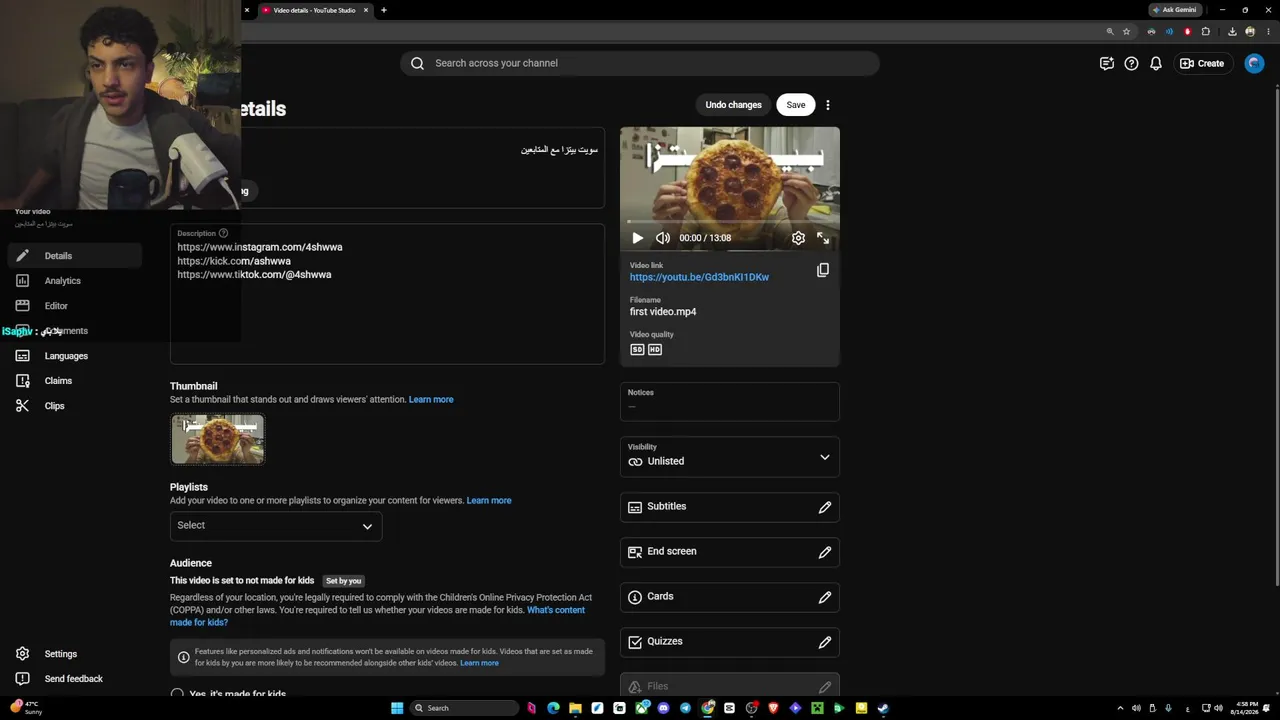
Task: Open Telegram from the taskbar
Action: [685, 708]
